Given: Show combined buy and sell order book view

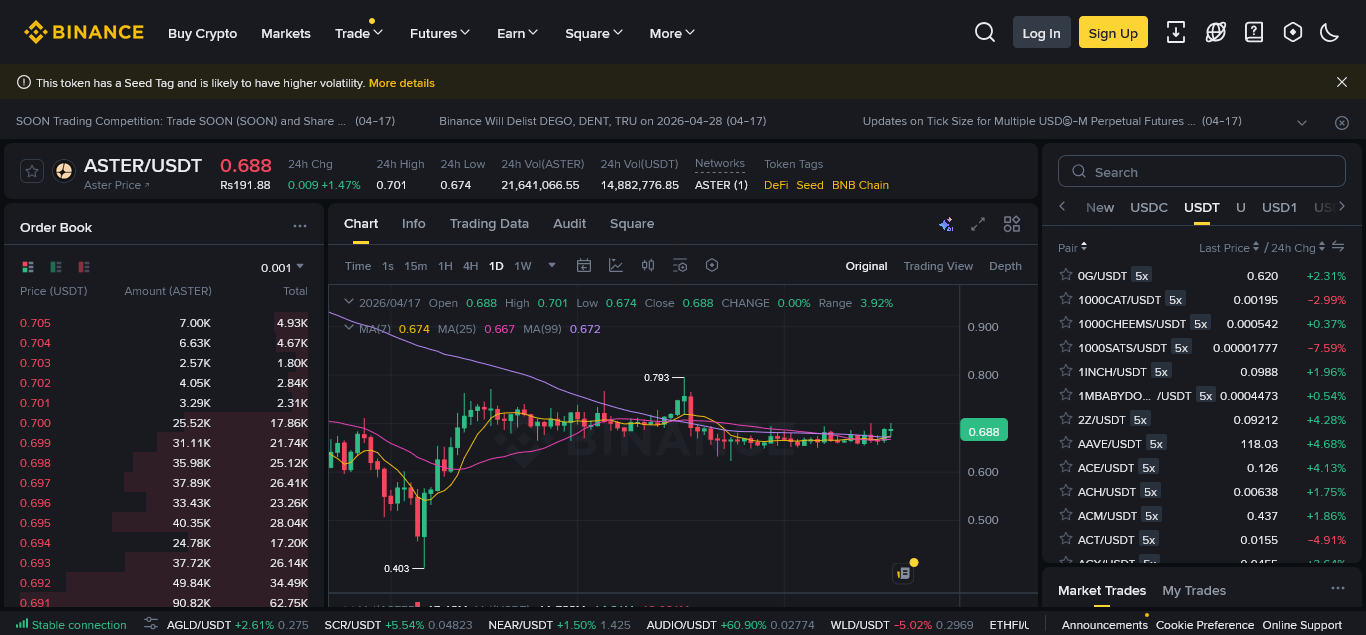Looking at the screenshot, I should 28,267.
